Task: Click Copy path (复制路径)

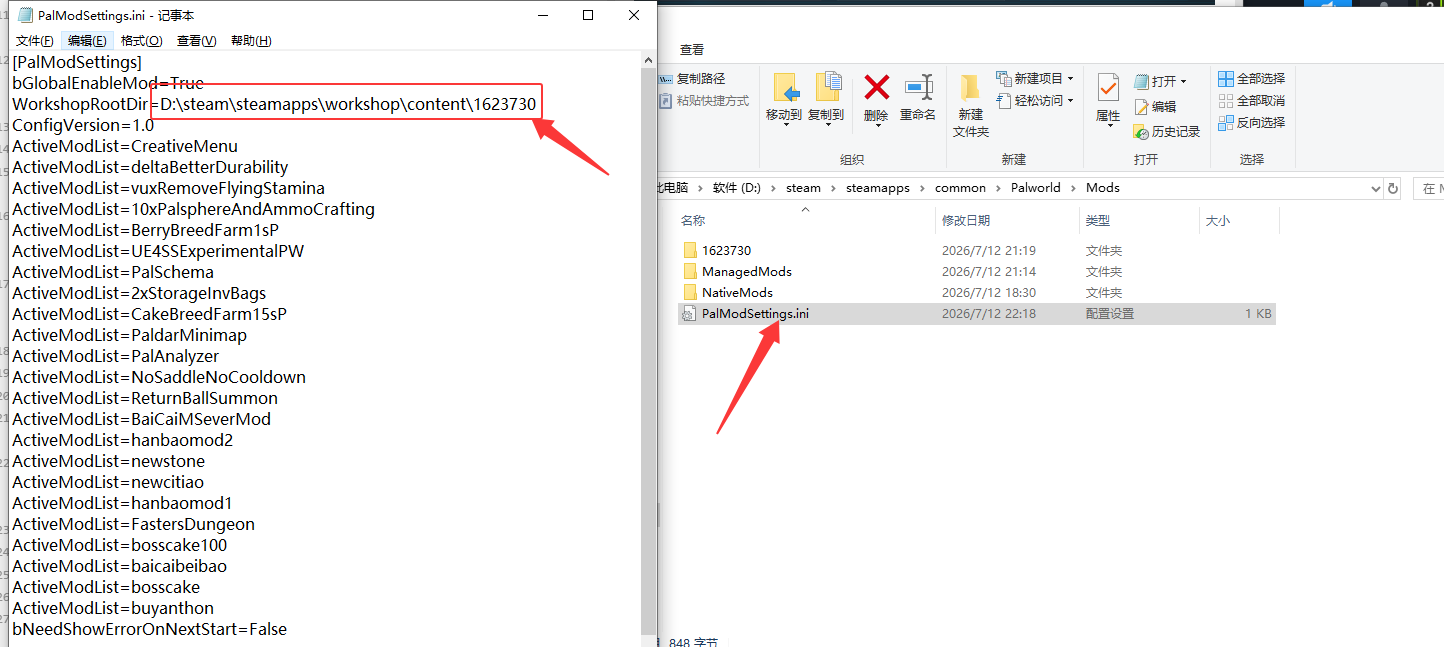Action: (x=692, y=79)
